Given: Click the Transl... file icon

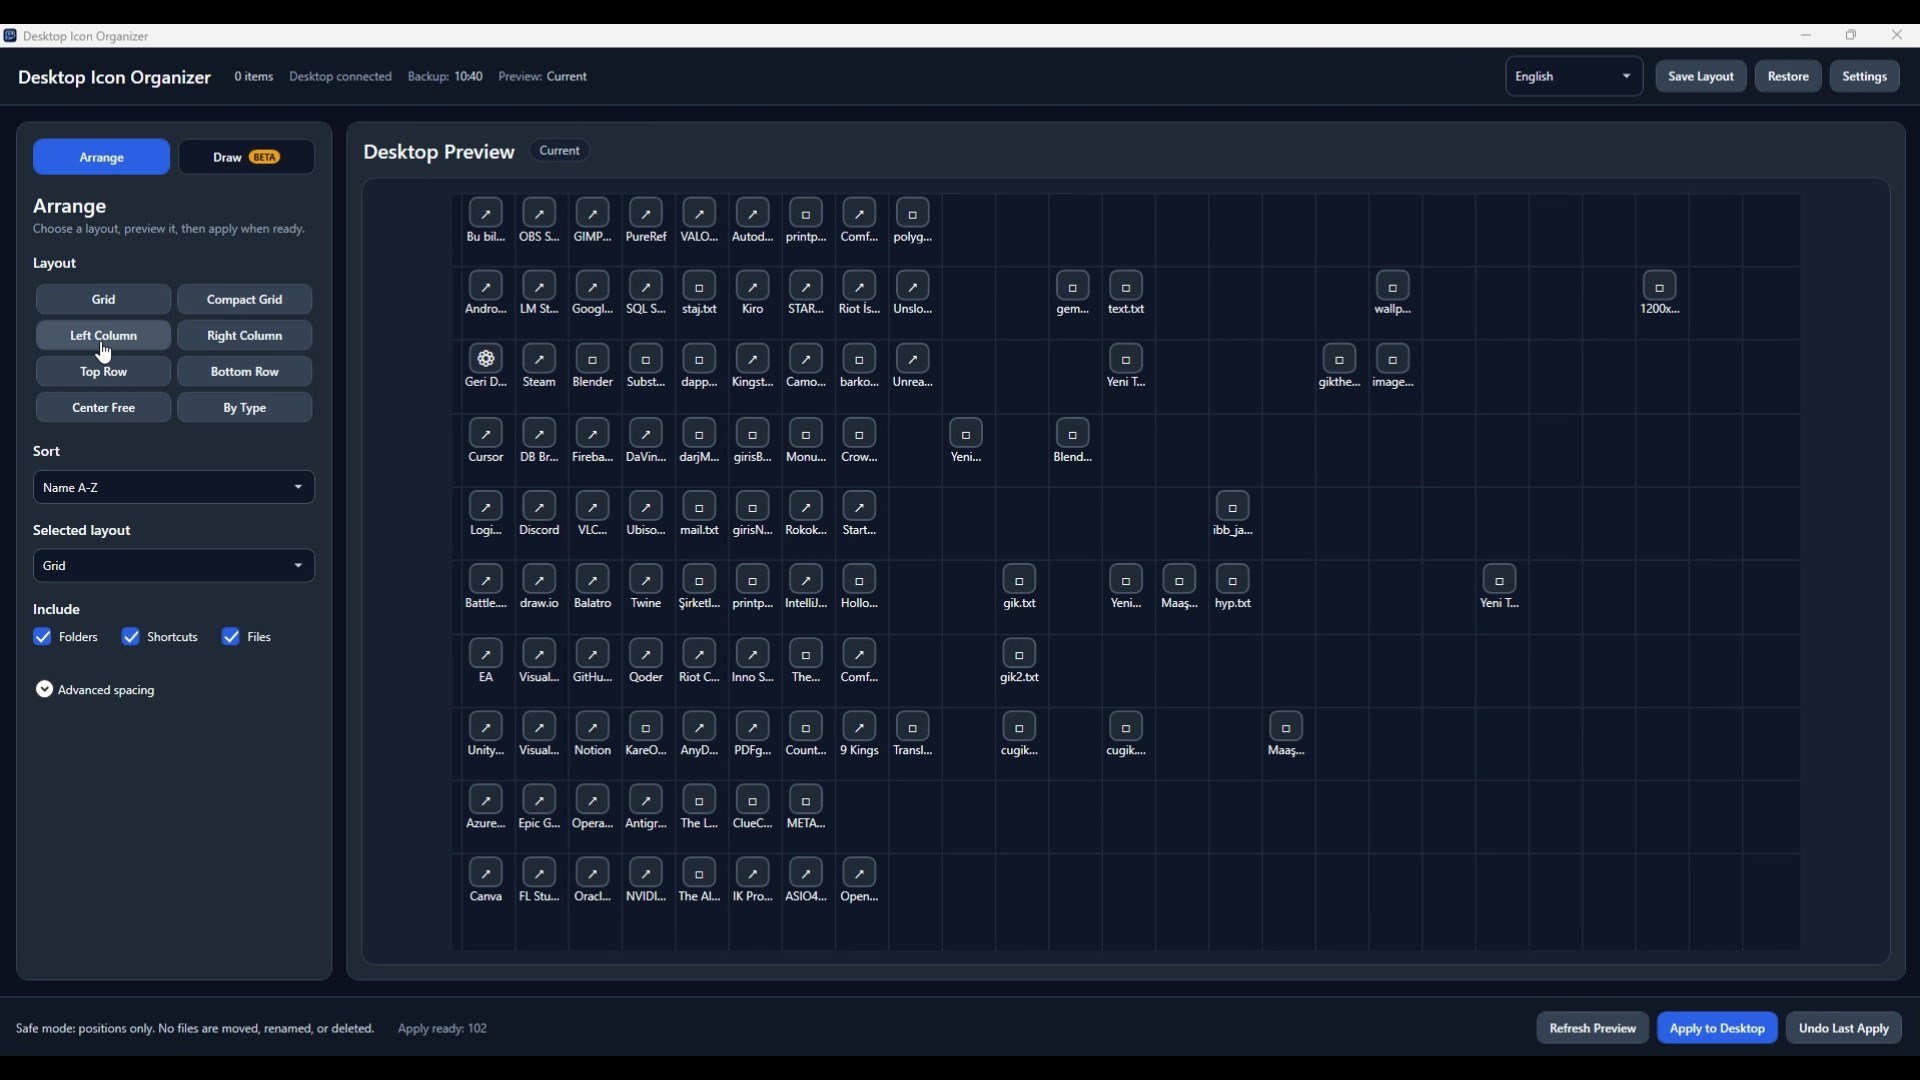Looking at the screenshot, I should pyautogui.click(x=913, y=727).
